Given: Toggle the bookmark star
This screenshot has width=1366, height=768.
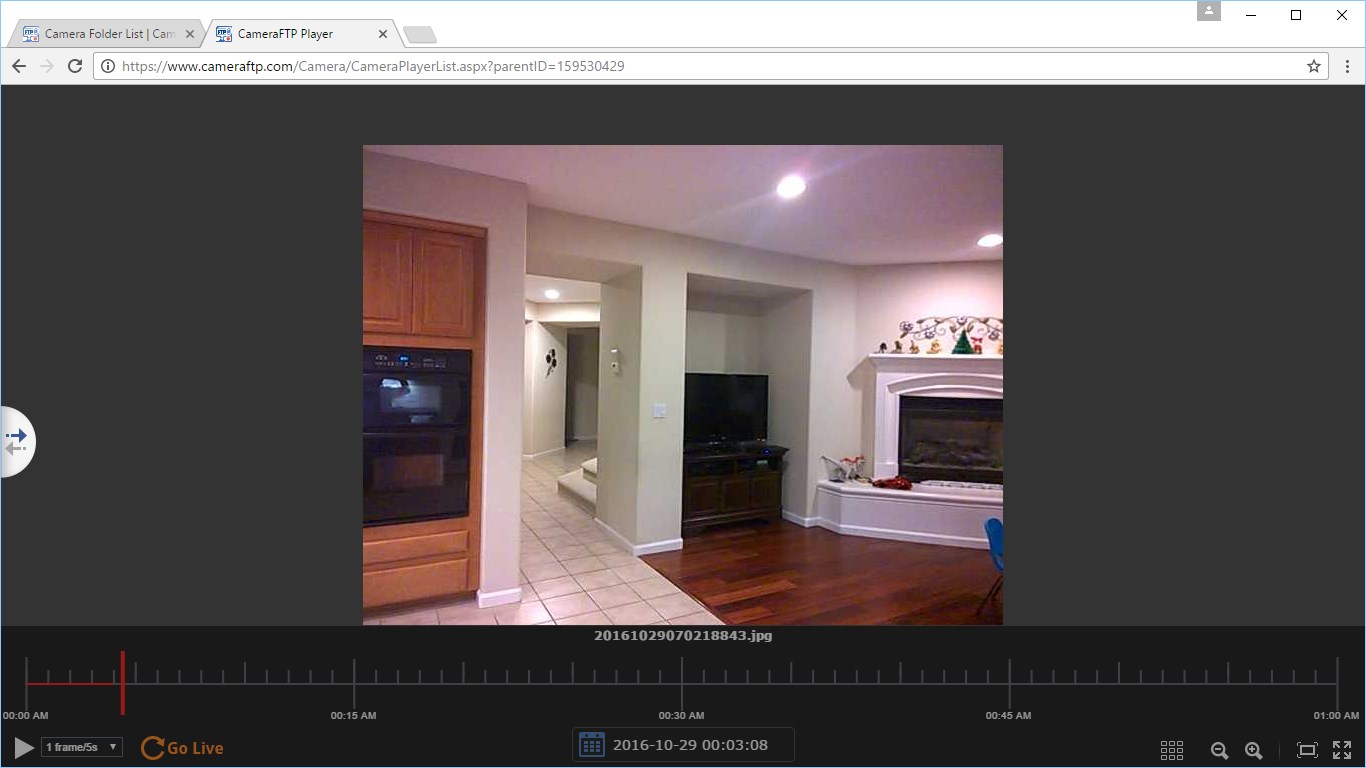Looking at the screenshot, I should 1313,66.
